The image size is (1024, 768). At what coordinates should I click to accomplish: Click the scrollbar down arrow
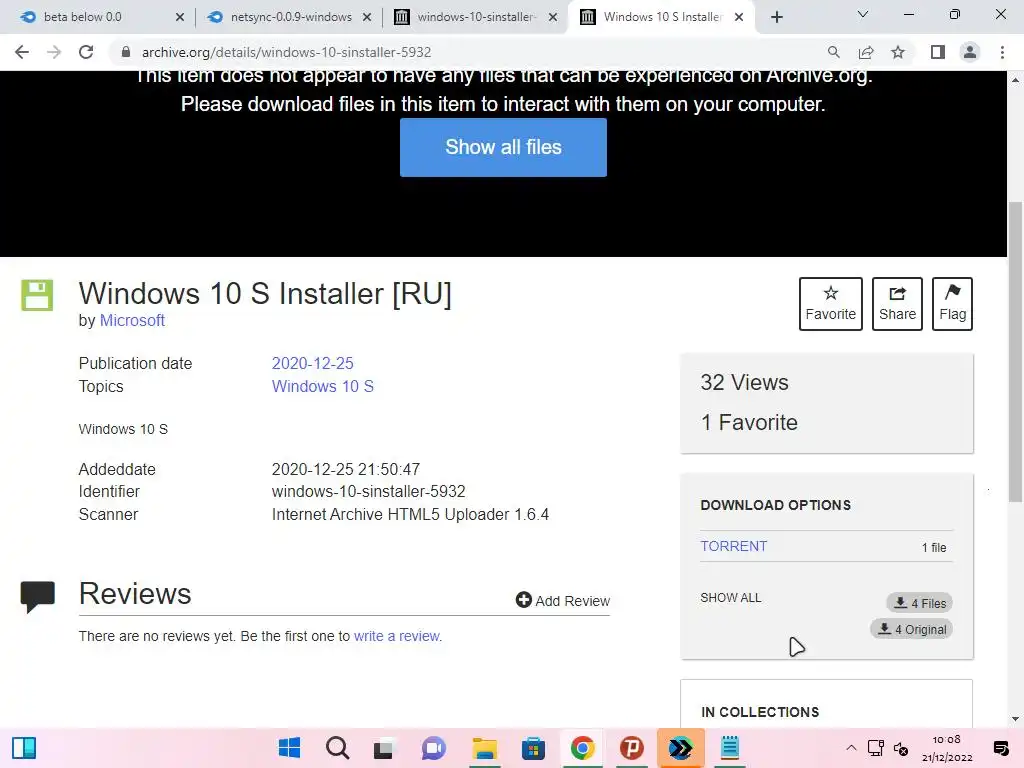(1016, 719)
